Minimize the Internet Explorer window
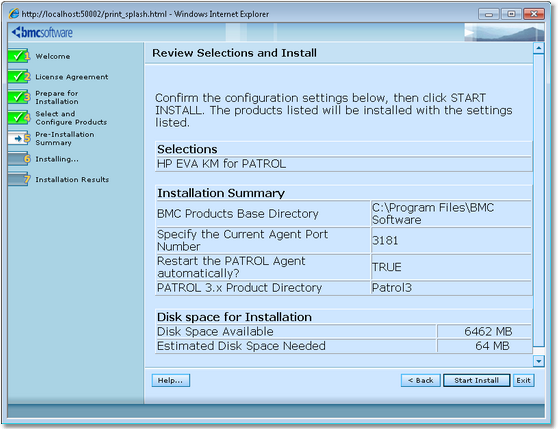 coord(489,14)
